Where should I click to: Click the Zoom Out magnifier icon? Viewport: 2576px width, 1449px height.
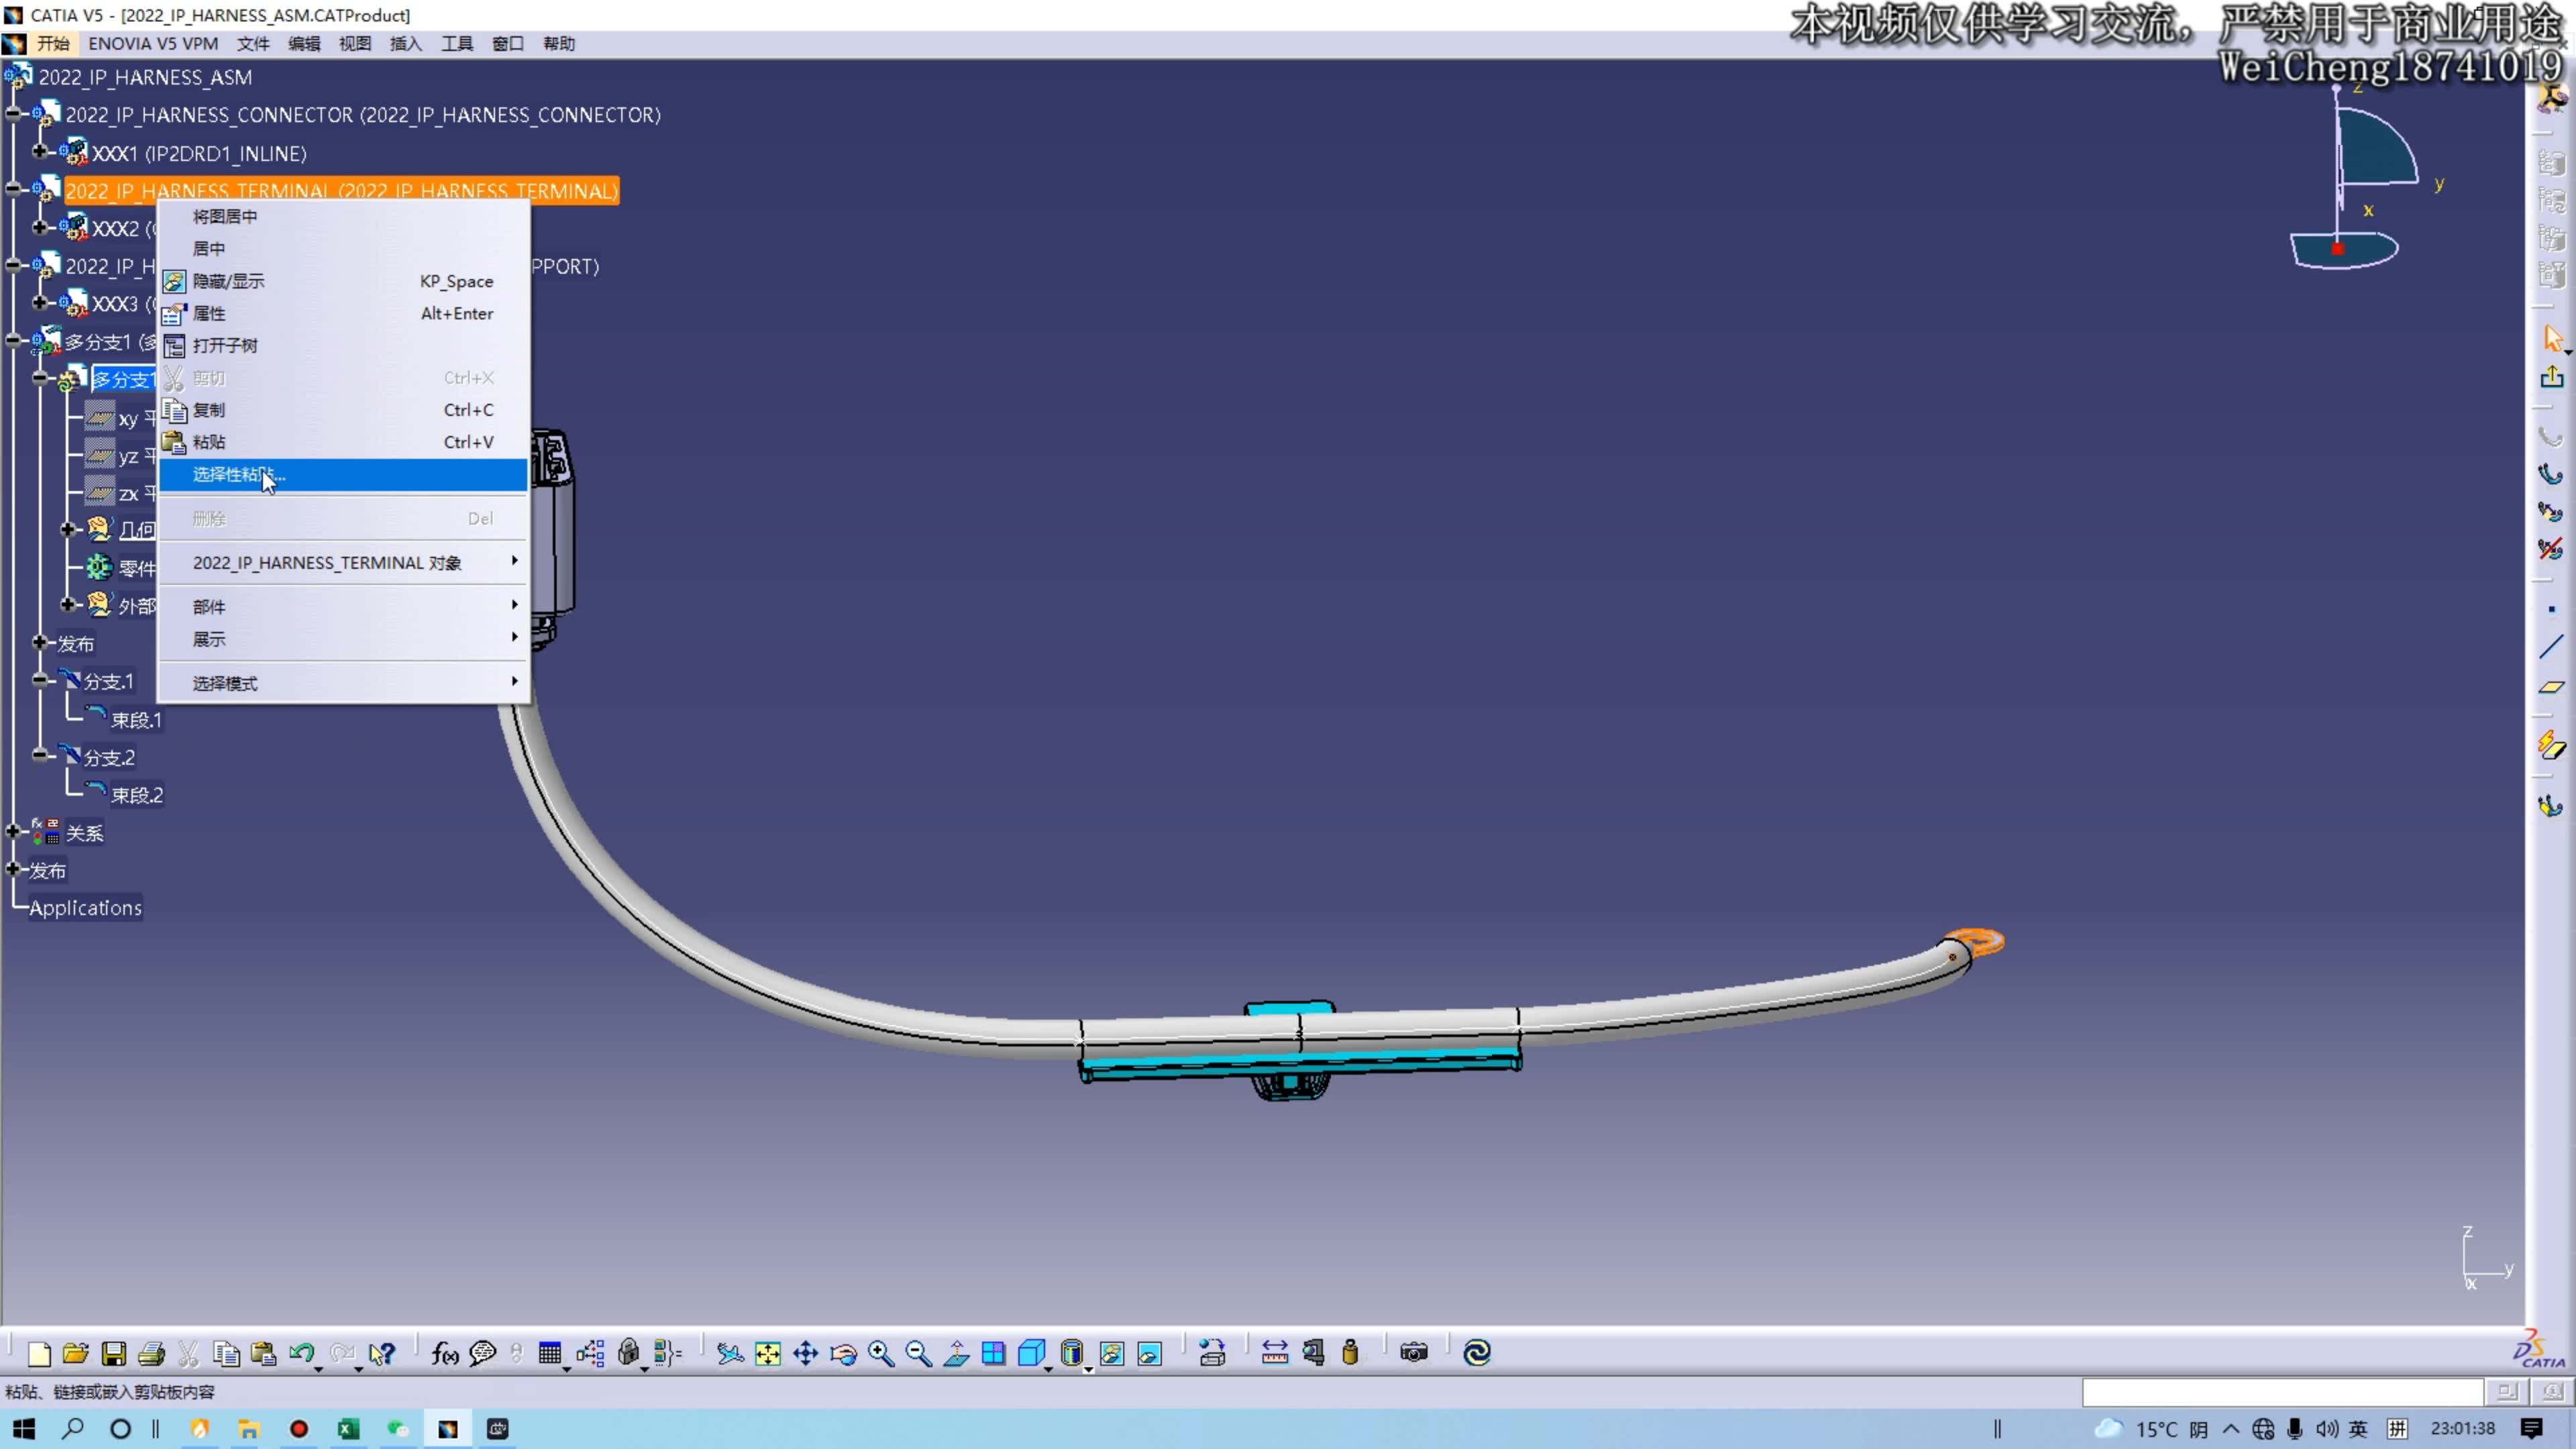point(918,1353)
